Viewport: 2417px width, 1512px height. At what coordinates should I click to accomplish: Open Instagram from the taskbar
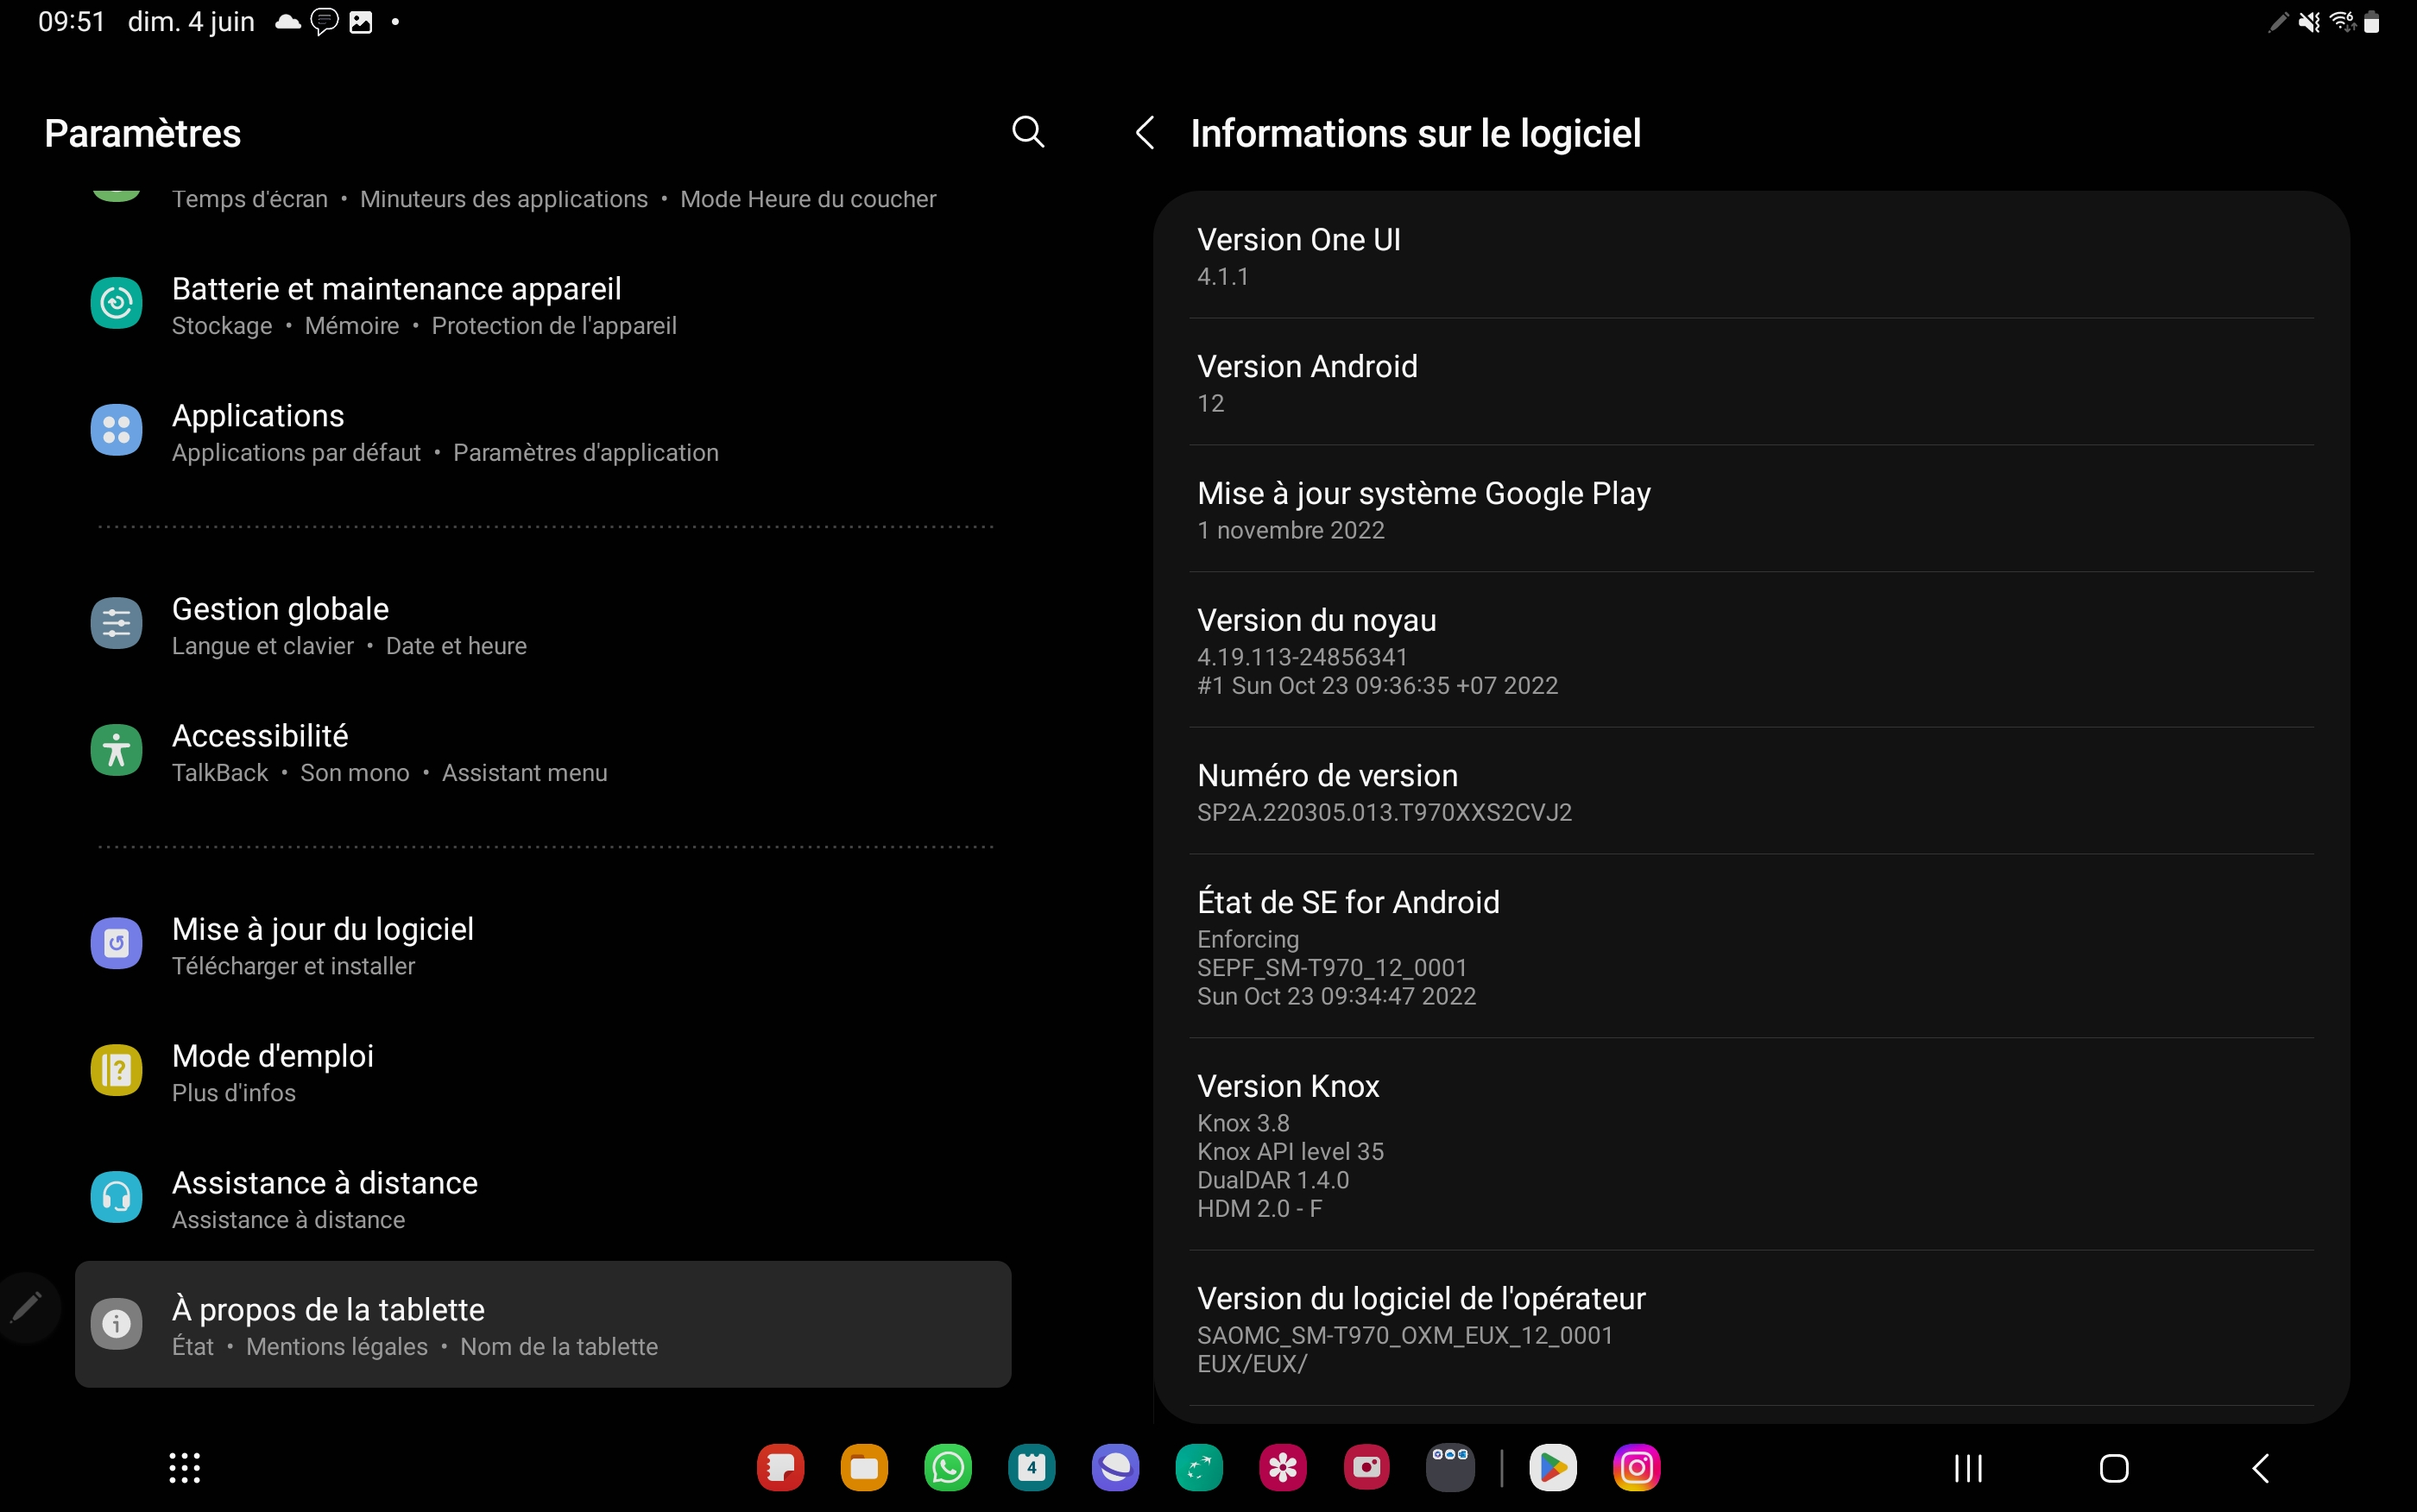[1637, 1468]
